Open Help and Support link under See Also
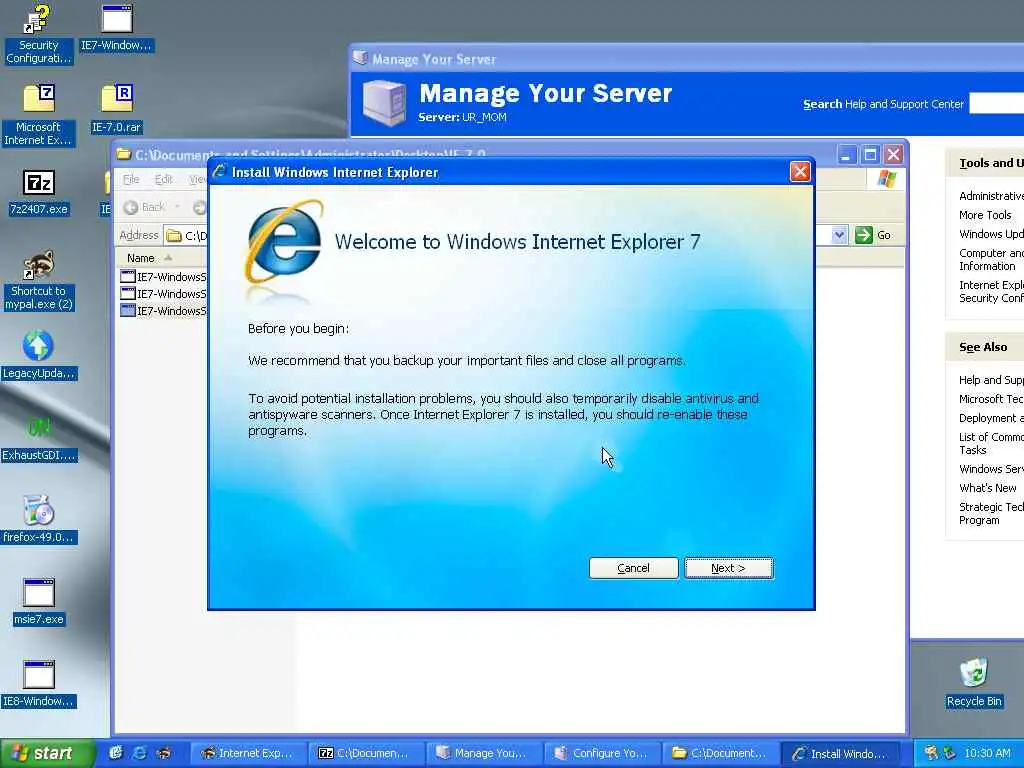Viewport: 1024px width, 768px height. (x=991, y=380)
